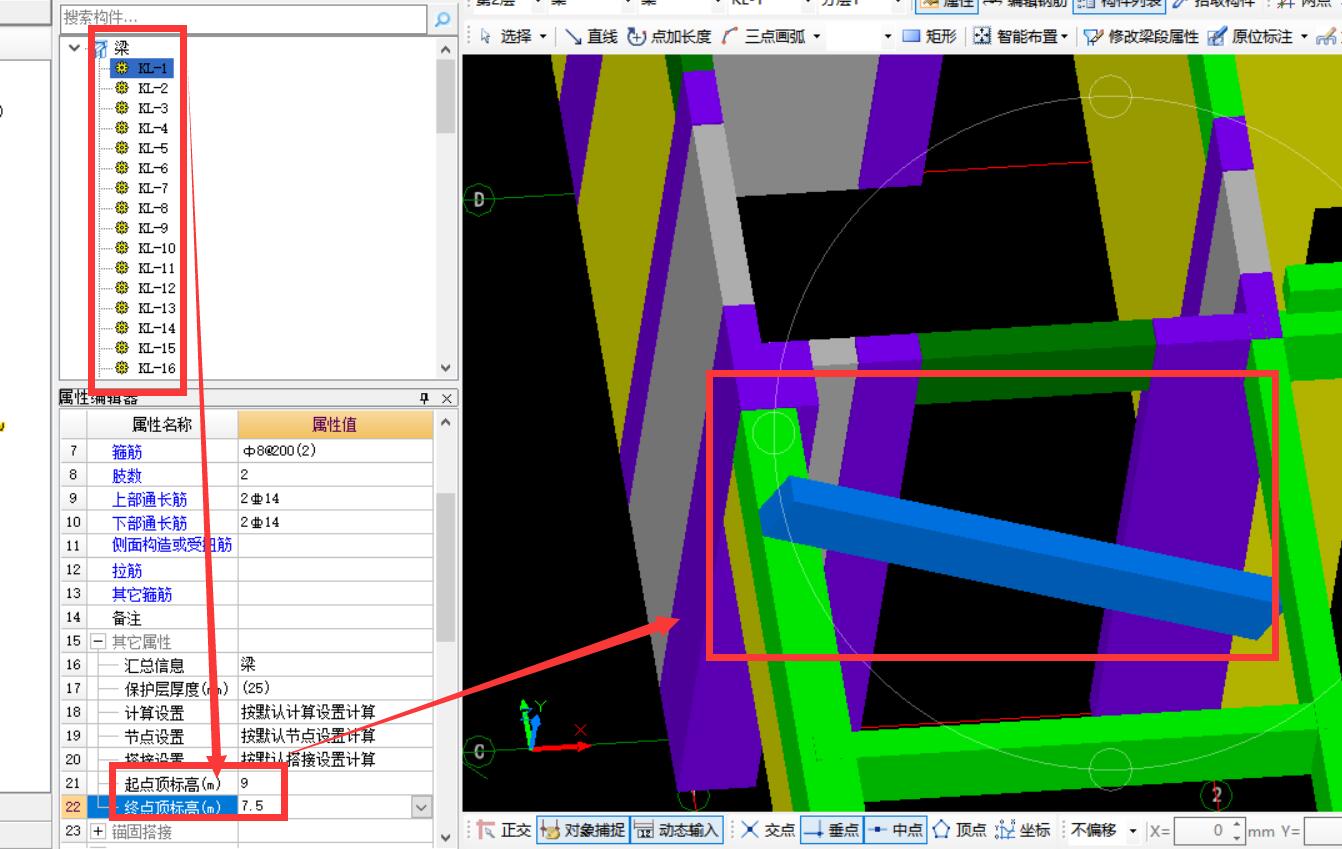Select the 点加长度 tool

(670, 36)
